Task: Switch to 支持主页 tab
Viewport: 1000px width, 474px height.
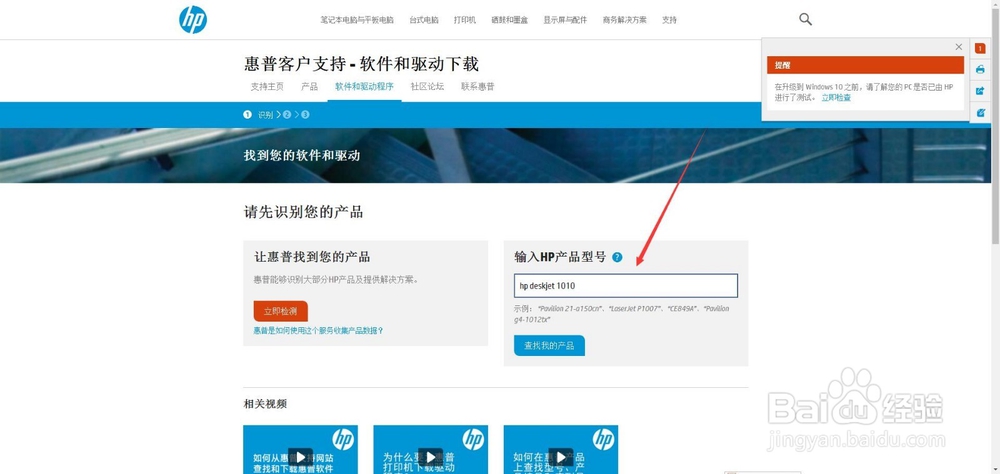Action: 267,87
